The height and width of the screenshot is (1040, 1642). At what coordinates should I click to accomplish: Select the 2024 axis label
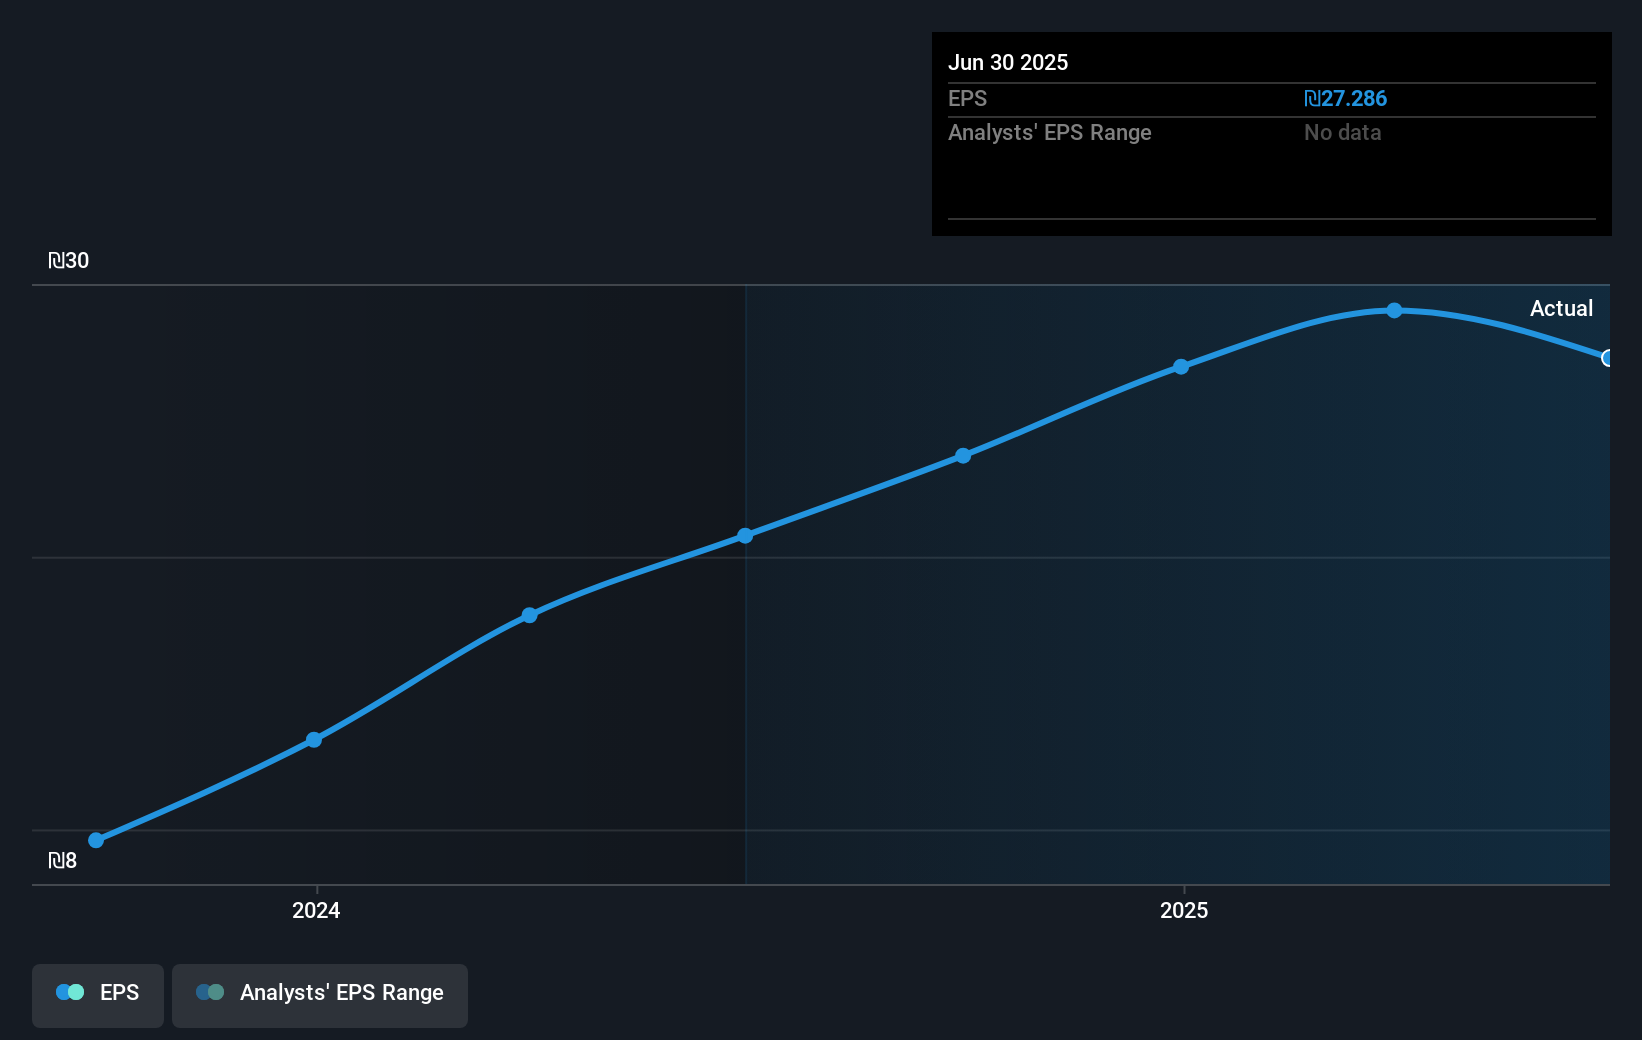315,911
